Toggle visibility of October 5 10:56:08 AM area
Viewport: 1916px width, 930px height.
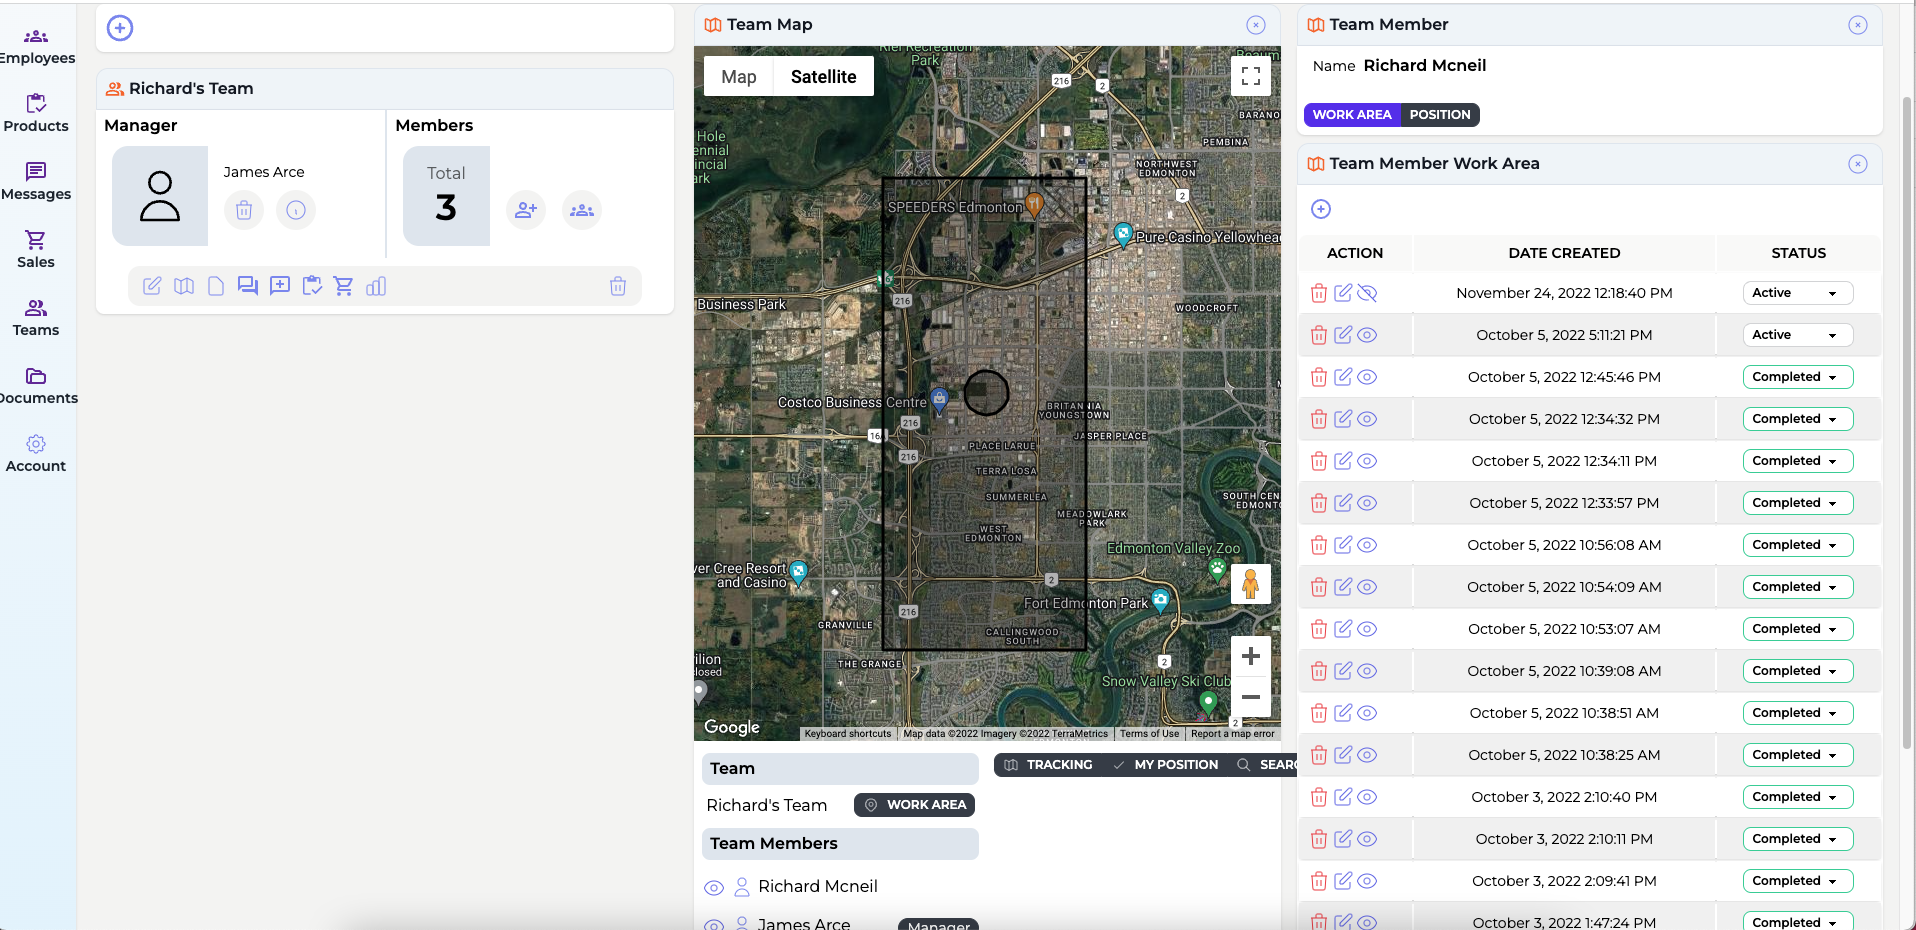pyautogui.click(x=1367, y=545)
